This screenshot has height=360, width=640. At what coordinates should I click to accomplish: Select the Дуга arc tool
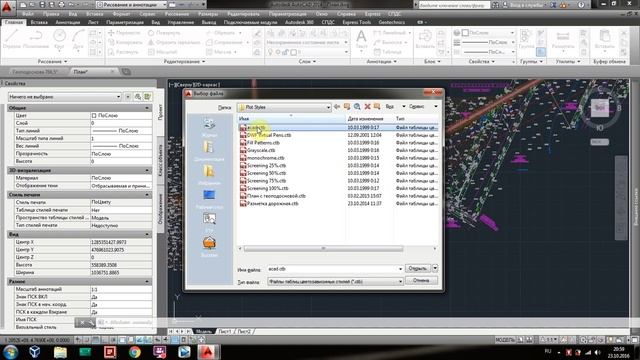pyautogui.click(x=78, y=40)
